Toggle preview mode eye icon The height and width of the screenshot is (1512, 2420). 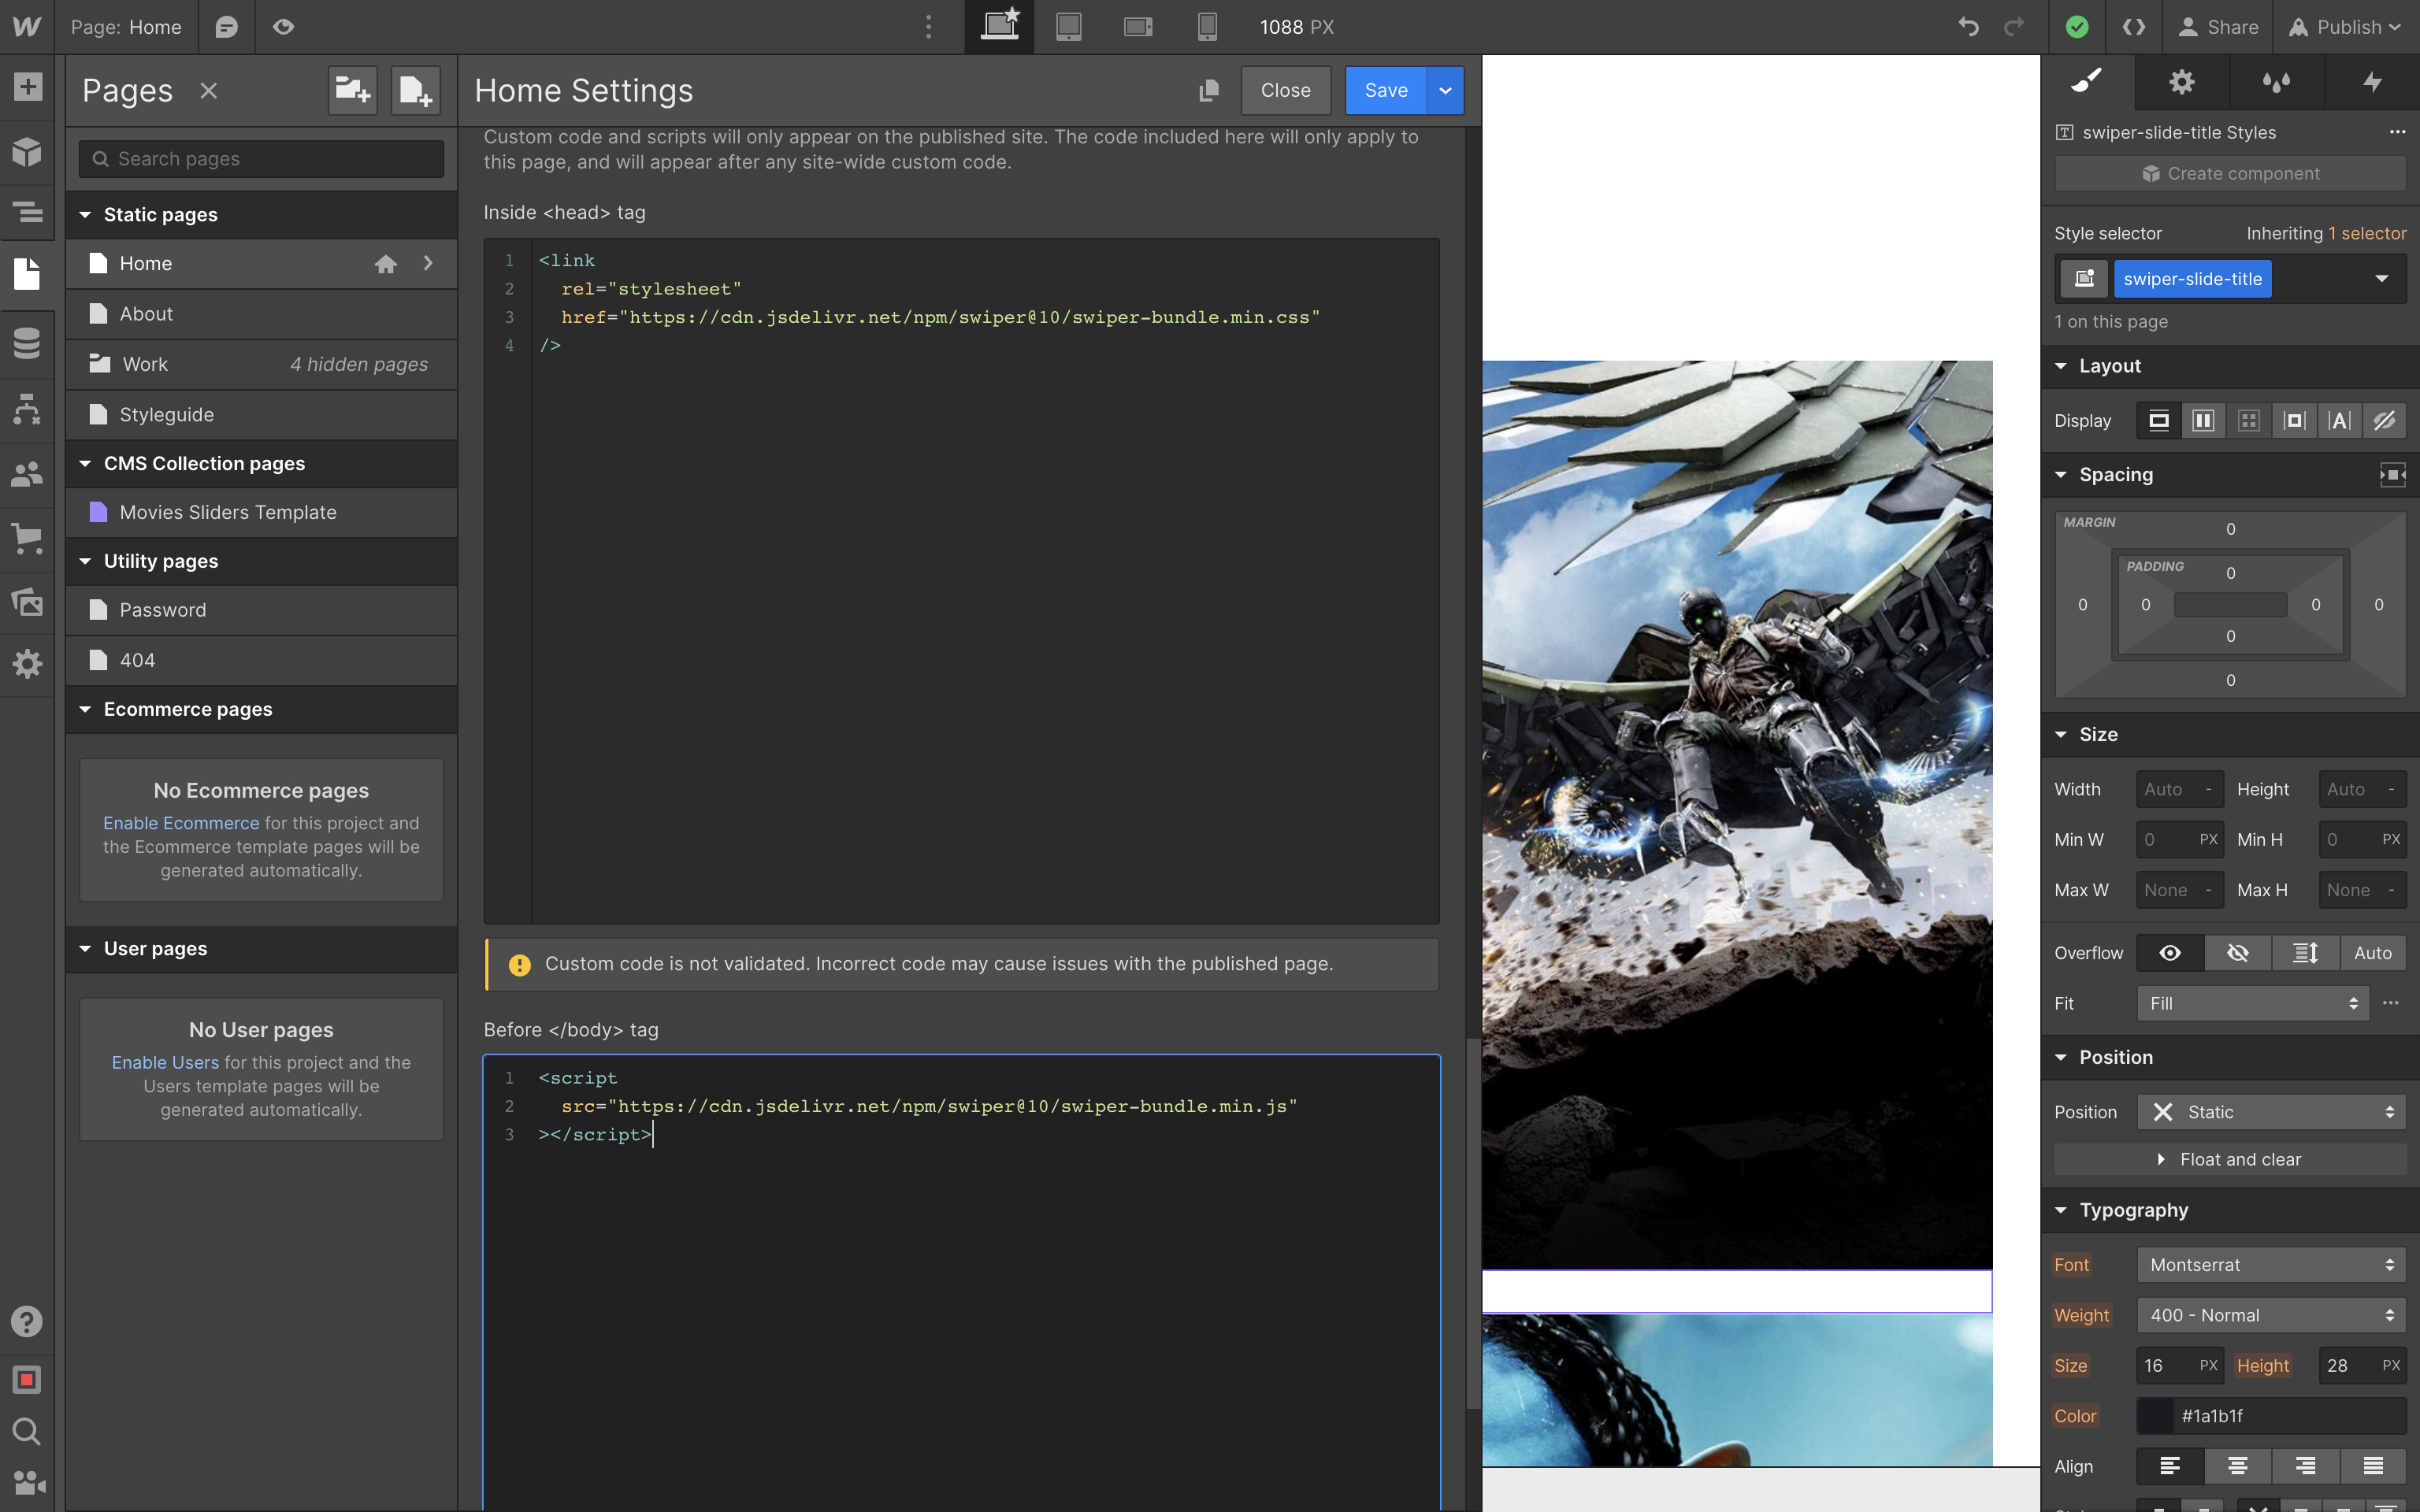pos(284,27)
